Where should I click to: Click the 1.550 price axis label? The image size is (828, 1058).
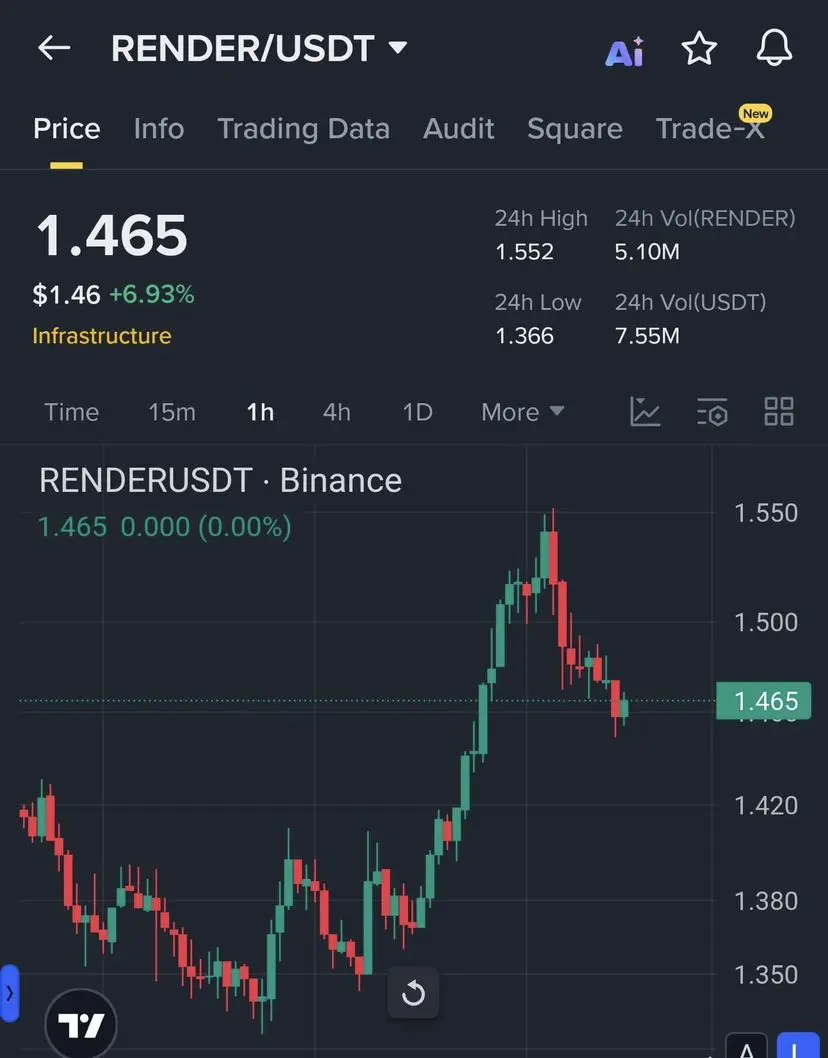pyautogui.click(x=766, y=513)
